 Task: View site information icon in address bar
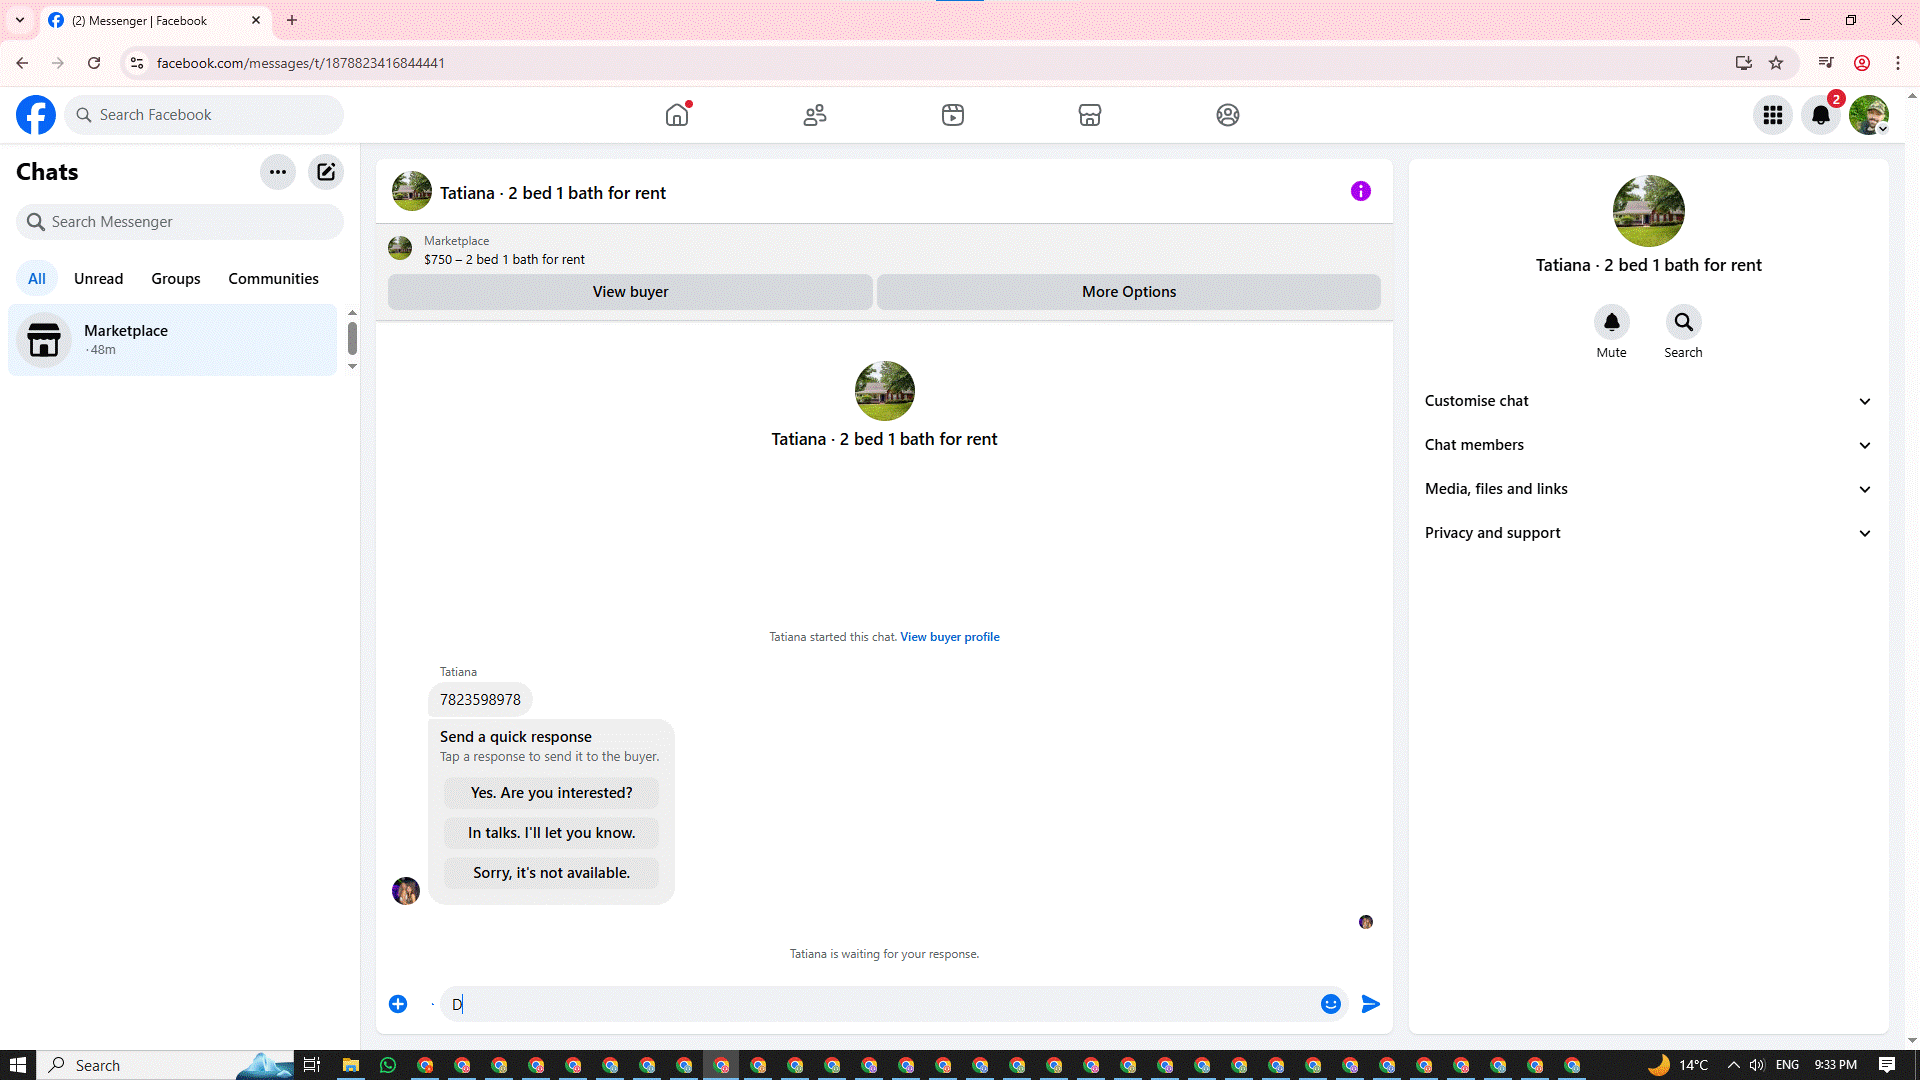(x=137, y=63)
